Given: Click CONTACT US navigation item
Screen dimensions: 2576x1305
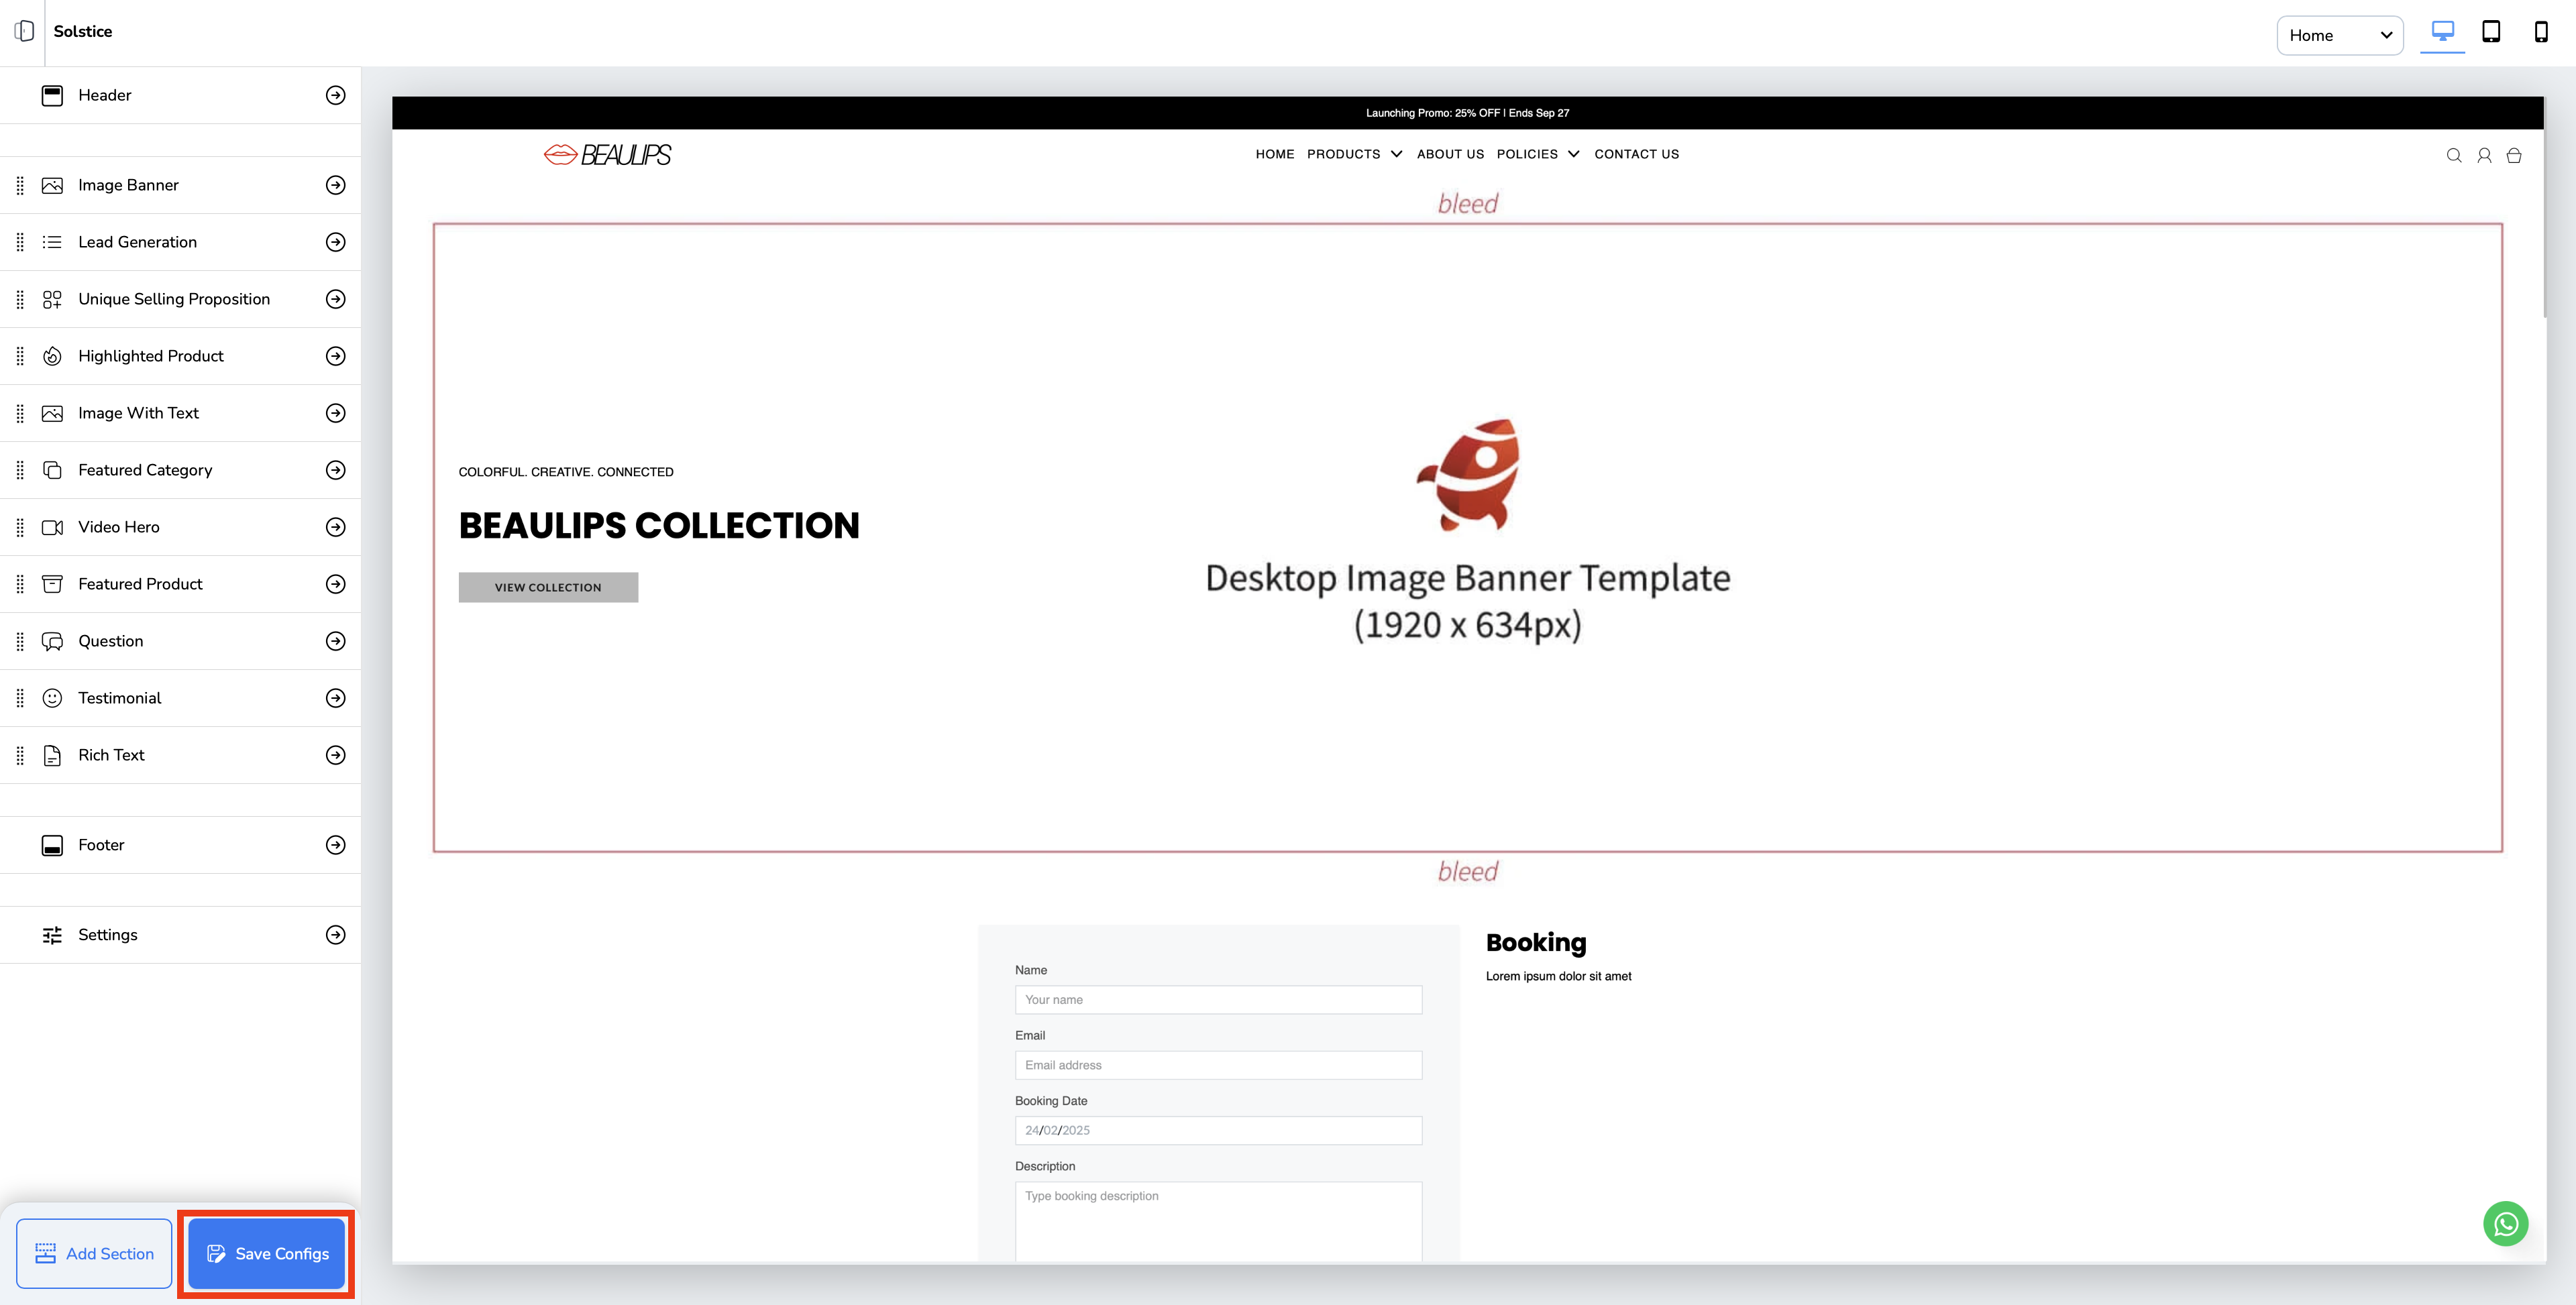Looking at the screenshot, I should tap(1636, 154).
